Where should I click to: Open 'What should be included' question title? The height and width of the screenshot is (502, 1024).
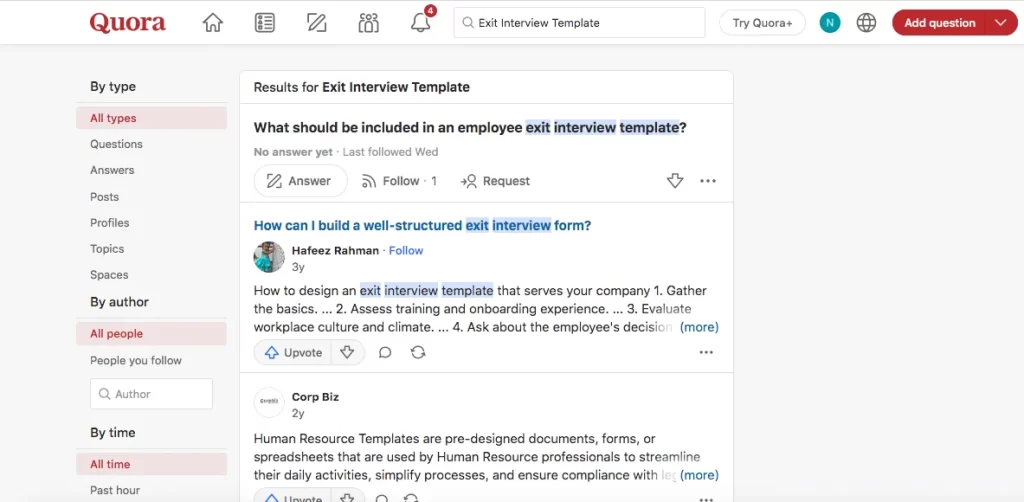[470, 128]
